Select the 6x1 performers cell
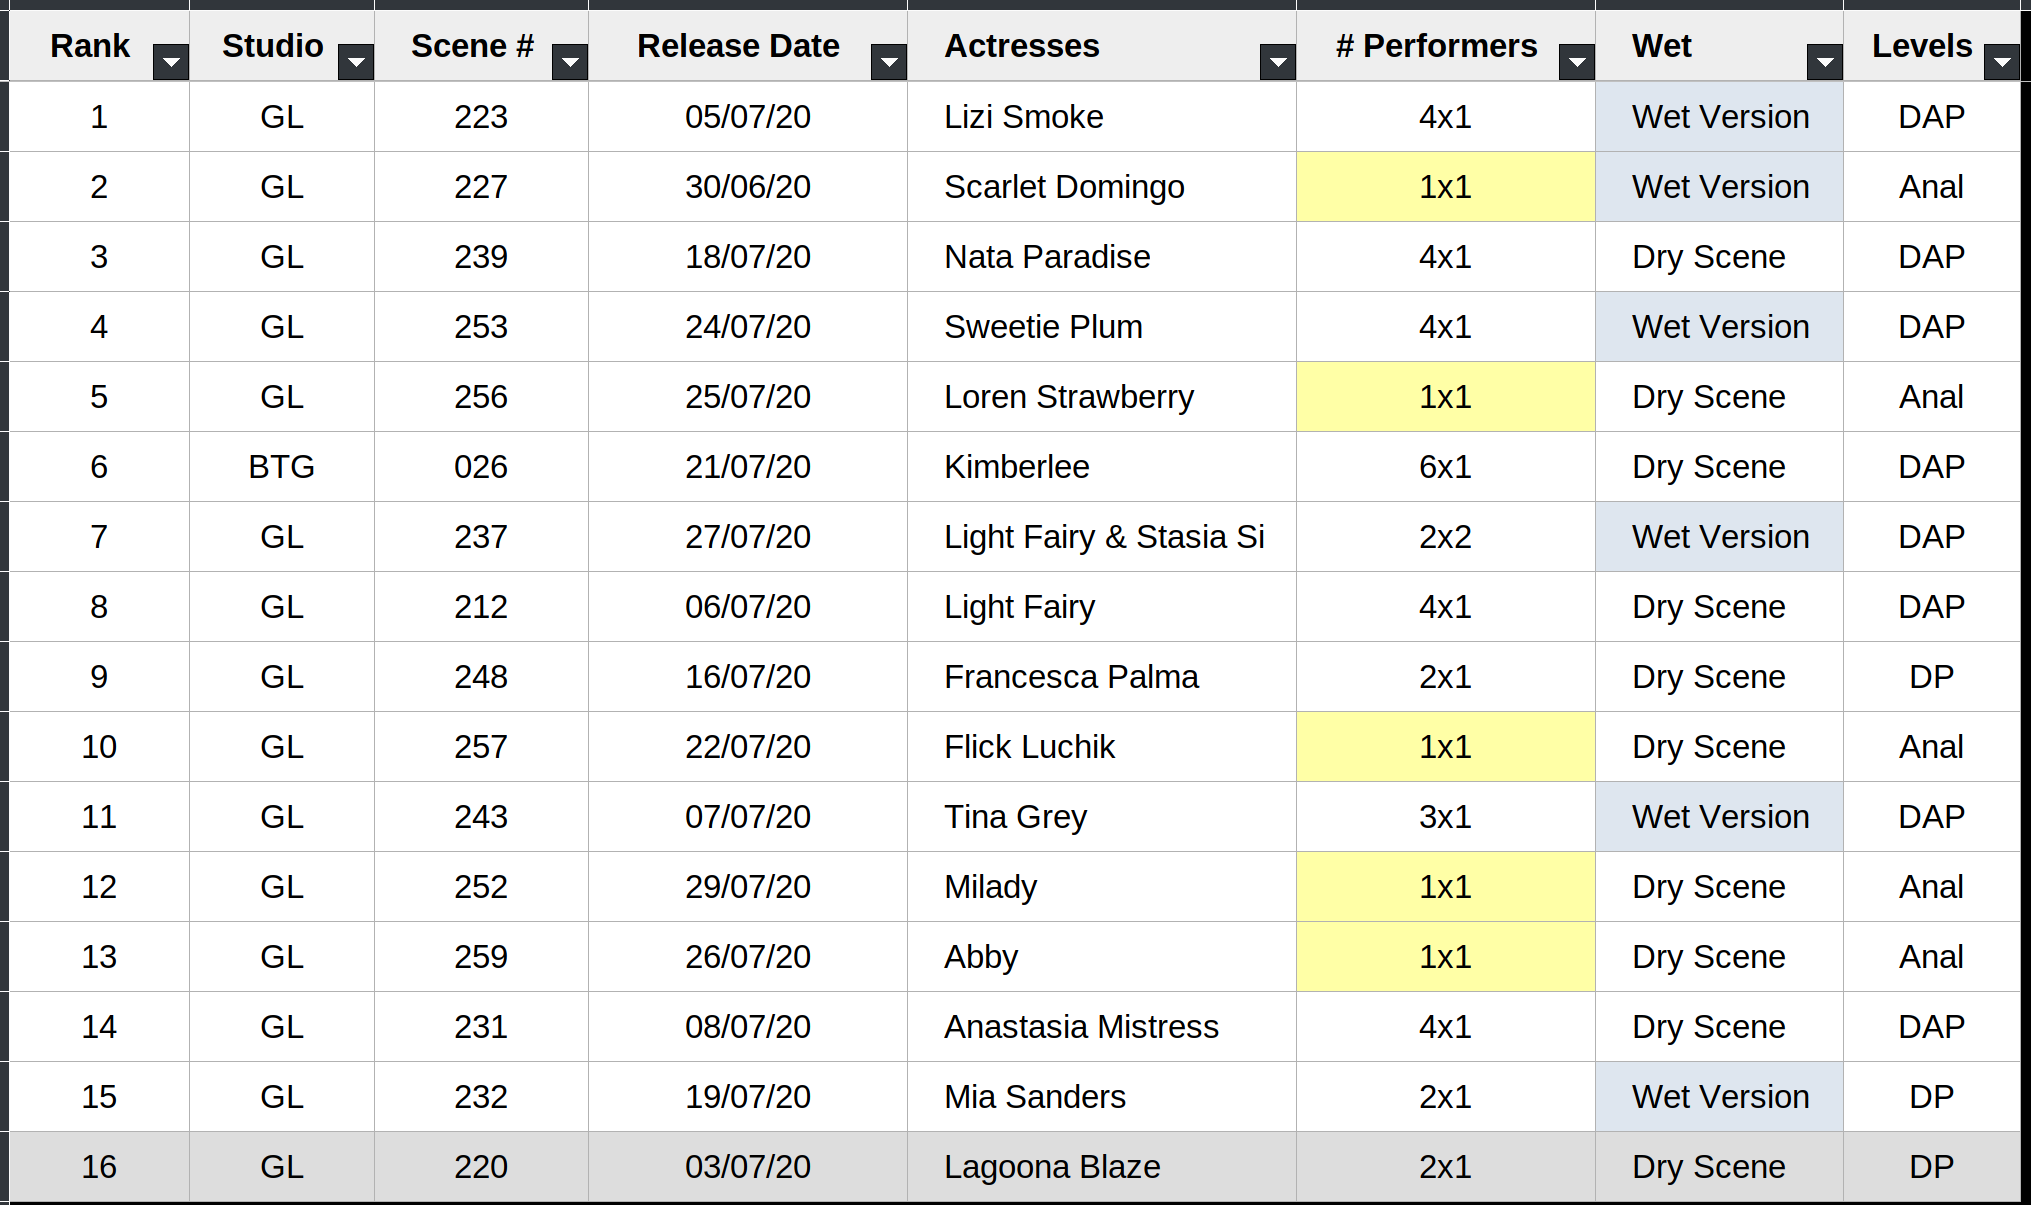The height and width of the screenshot is (1205, 2031). pos(1445,467)
